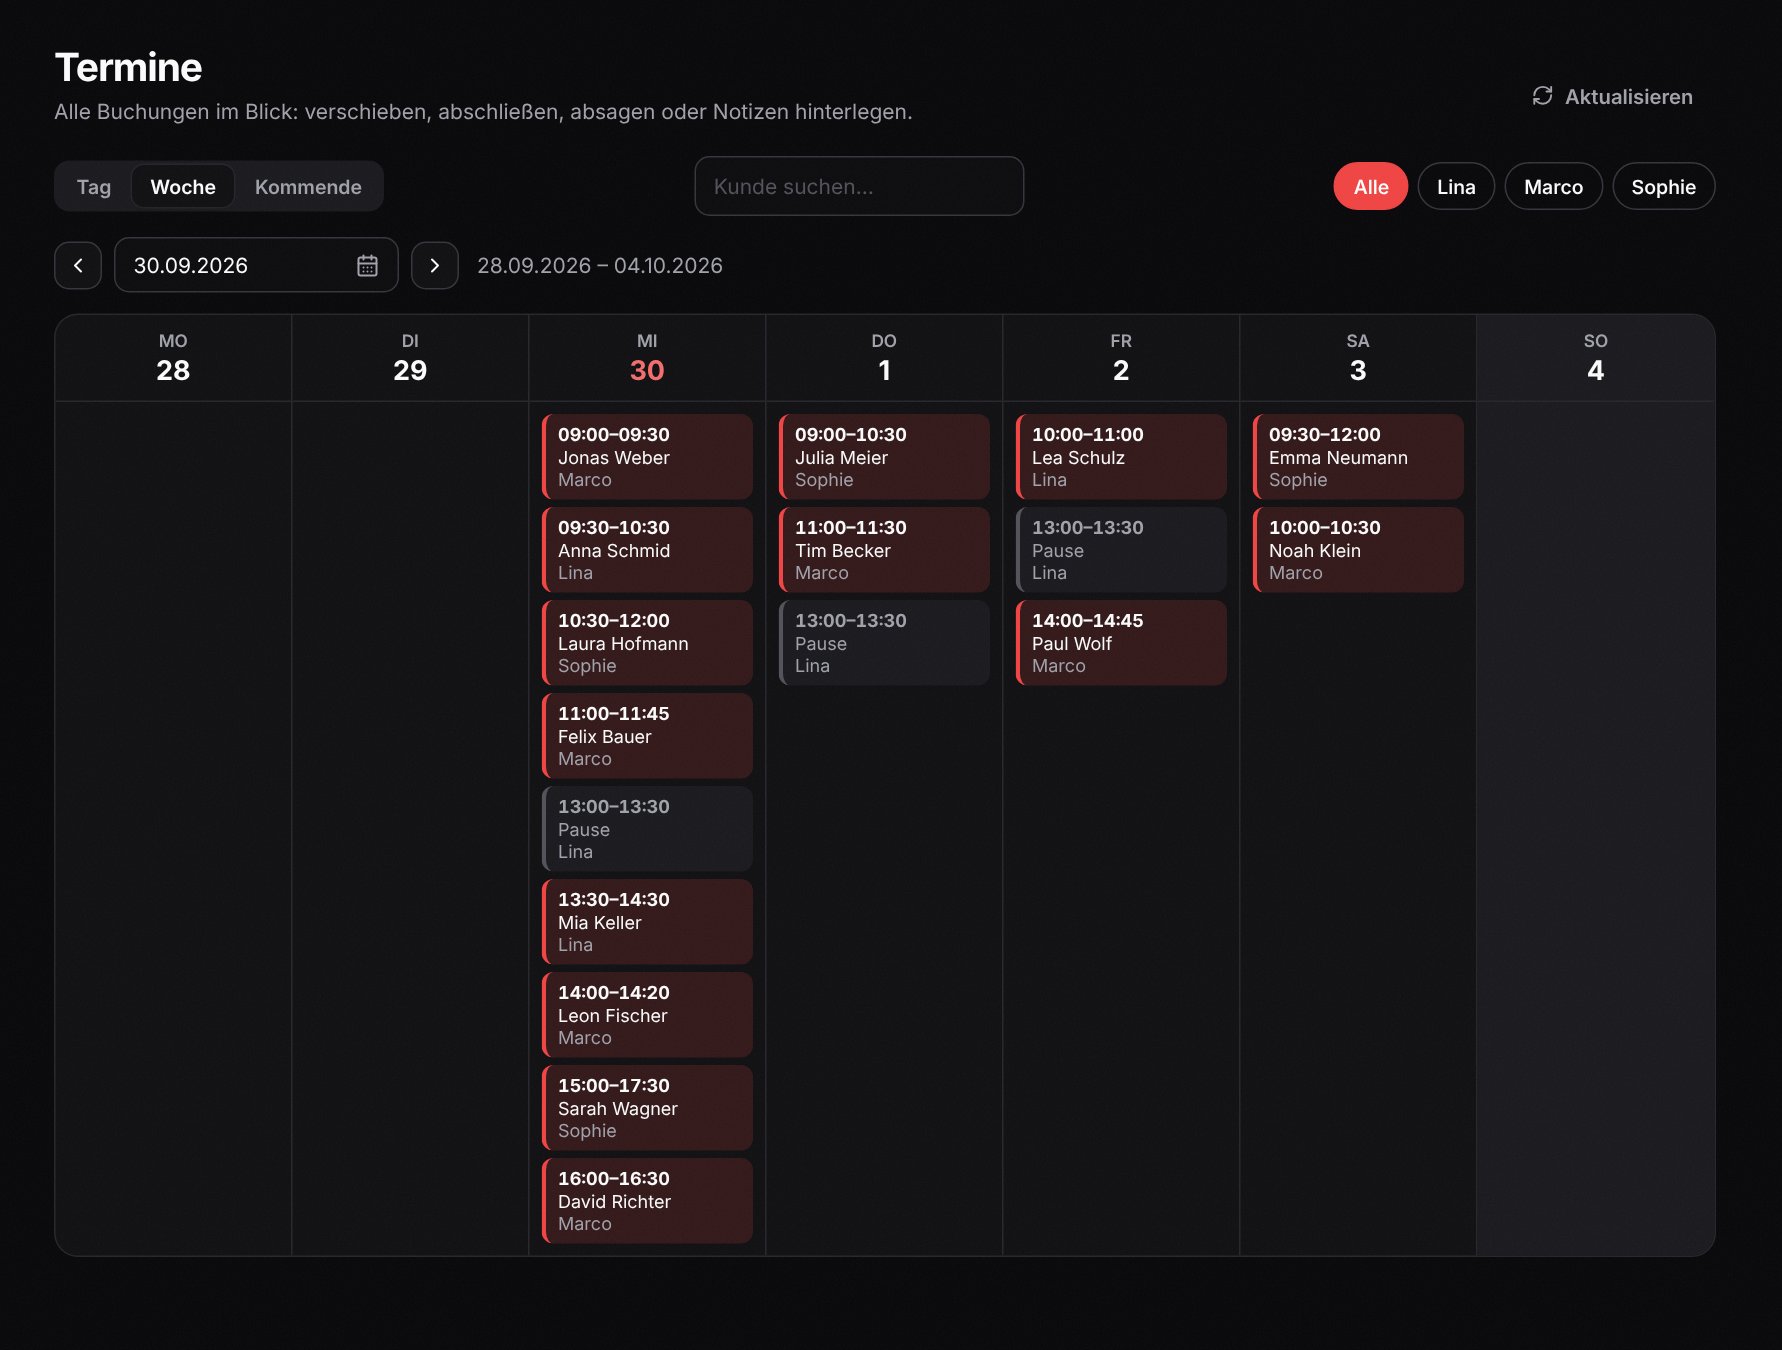Open Paul Wolf's 14:00 appointment

click(x=1121, y=643)
